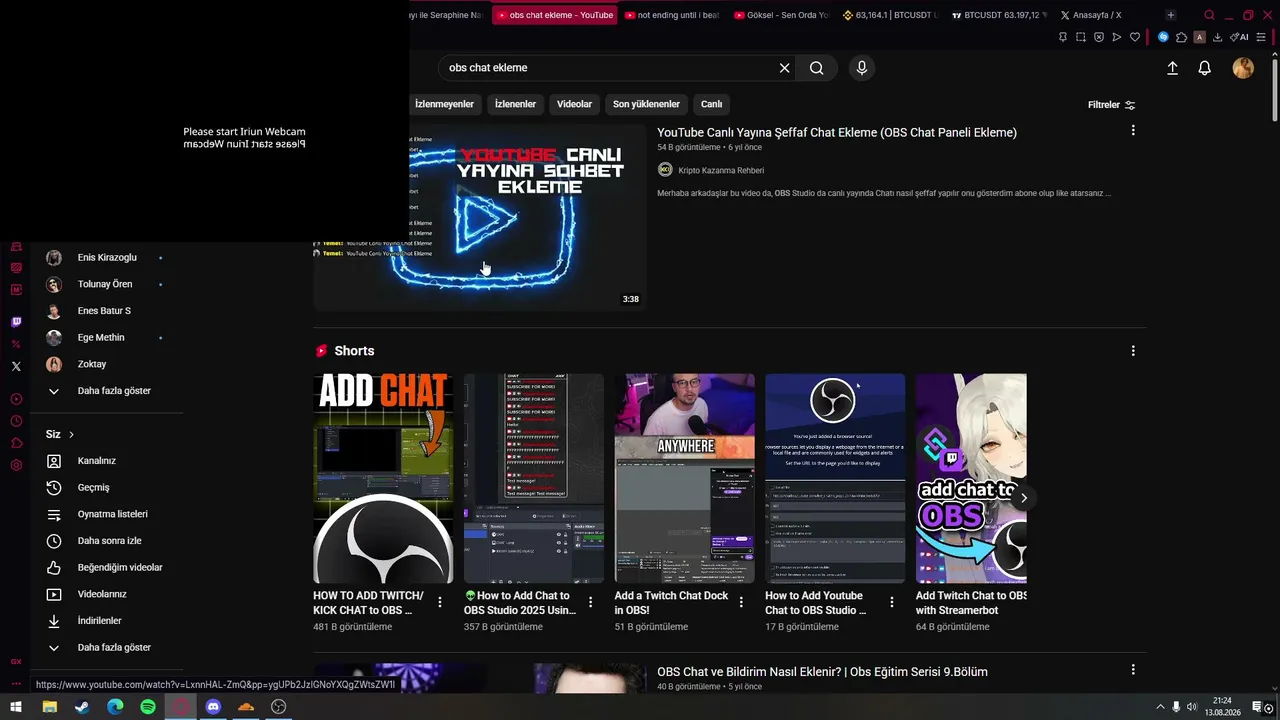Open the easy setup sliders icon

click(1261, 37)
